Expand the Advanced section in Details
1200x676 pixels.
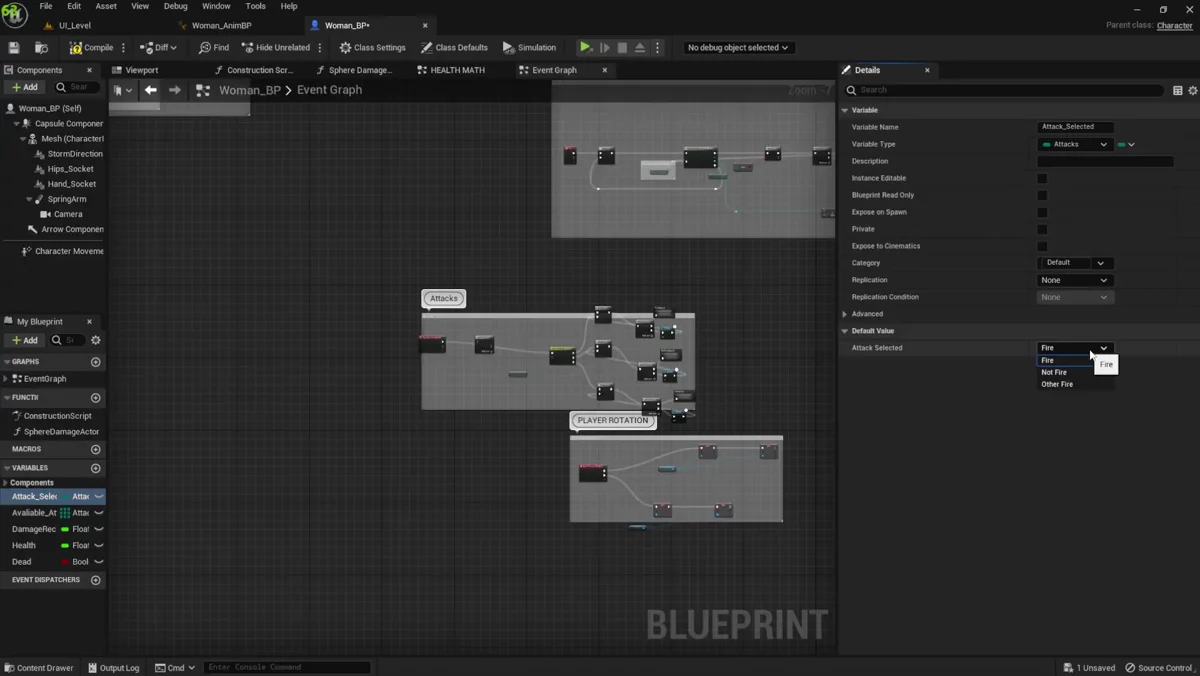[x=845, y=314]
